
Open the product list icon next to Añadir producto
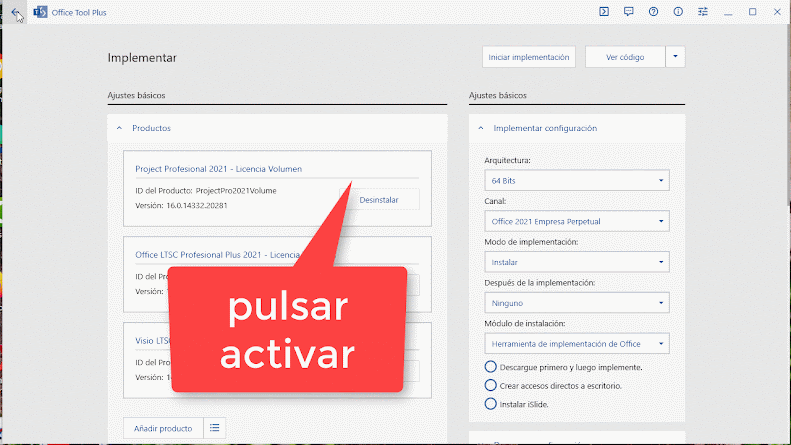pyautogui.click(x=214, y=428)
